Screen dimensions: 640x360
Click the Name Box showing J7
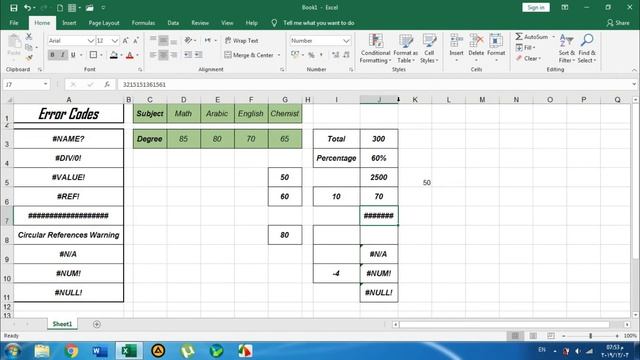(21, 84)
